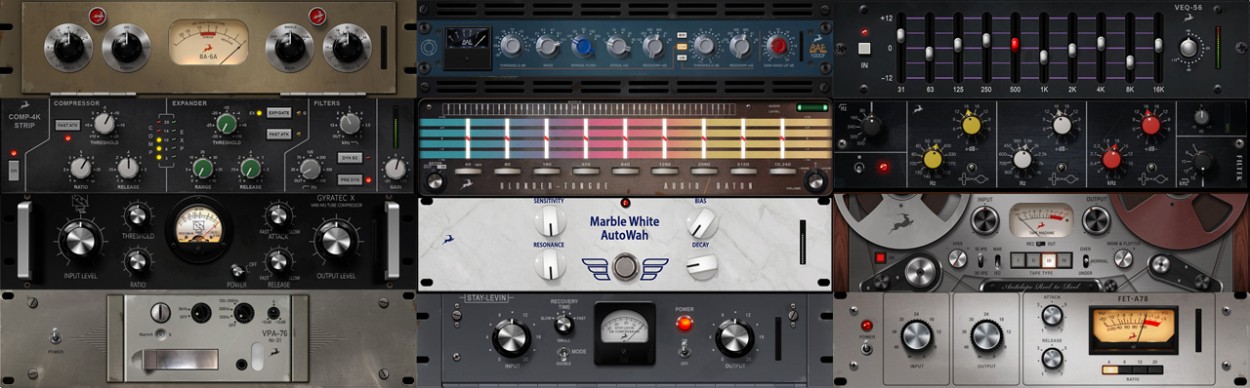The width and height of the screenshot is (1250, 388).
Task: Adjust the COMP-4K Gain knob
Action: click(x=396, y=167)
